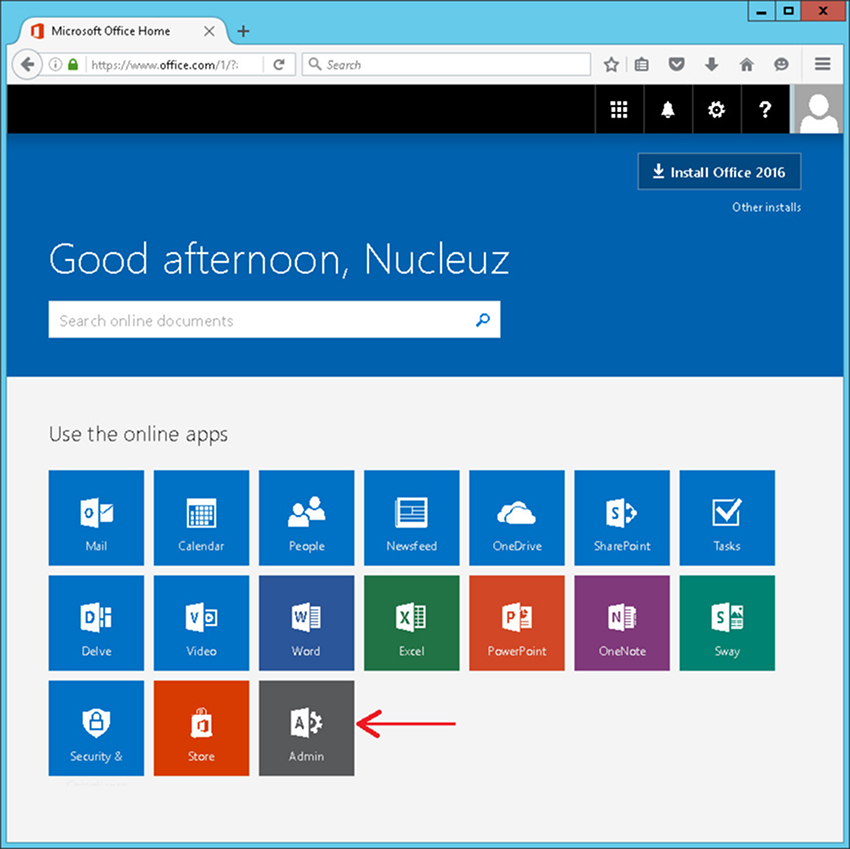Open Office 365 settings gear
The image size is (850, 849).
coord(716,110)
